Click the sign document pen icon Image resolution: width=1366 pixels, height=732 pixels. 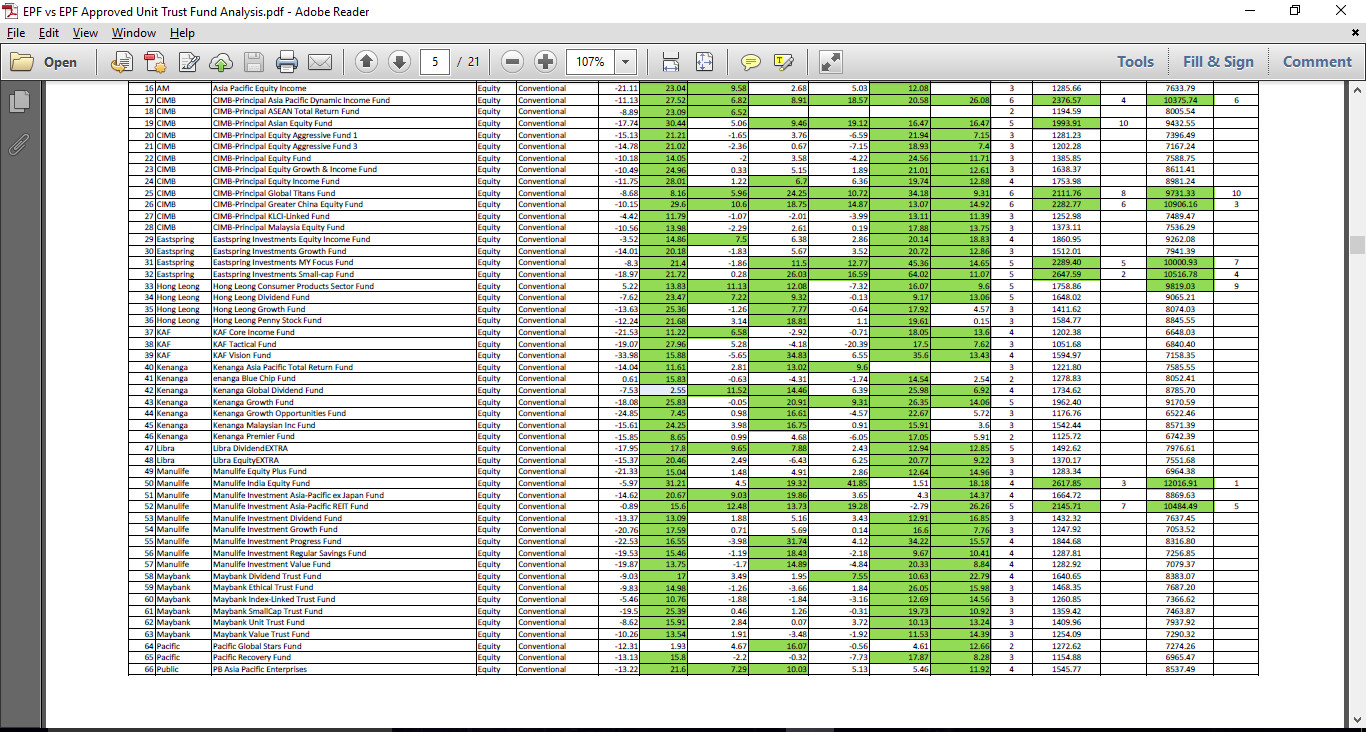(188, 62)
